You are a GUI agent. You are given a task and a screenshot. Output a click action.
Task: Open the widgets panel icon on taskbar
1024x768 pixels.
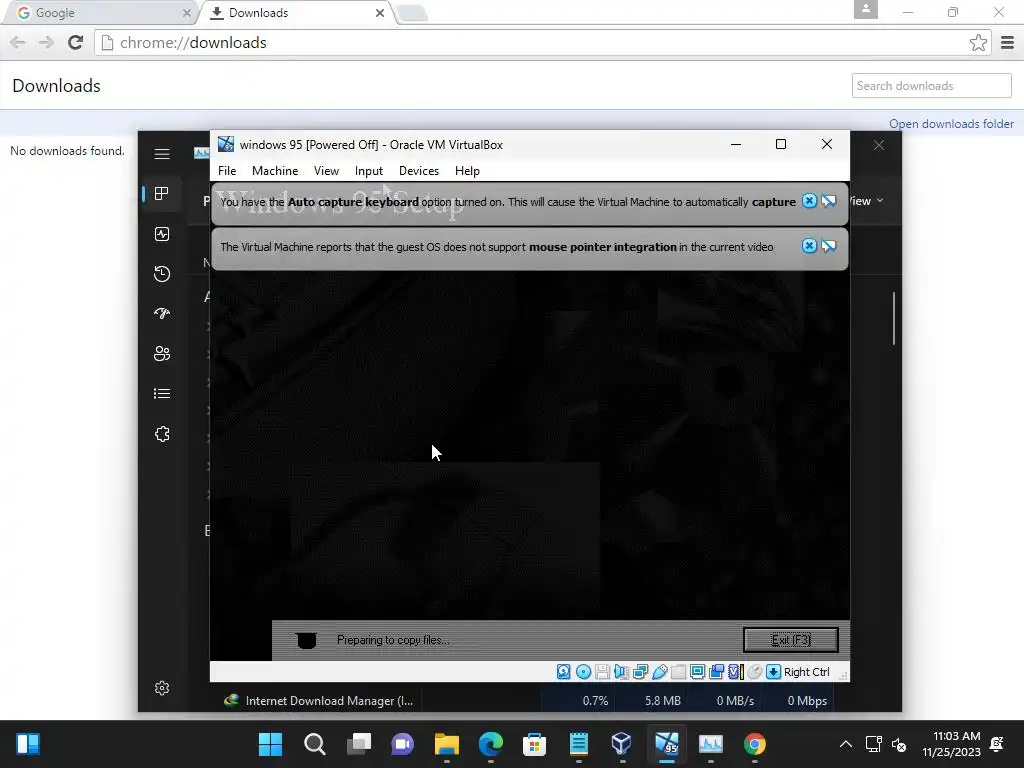point(28,744)
